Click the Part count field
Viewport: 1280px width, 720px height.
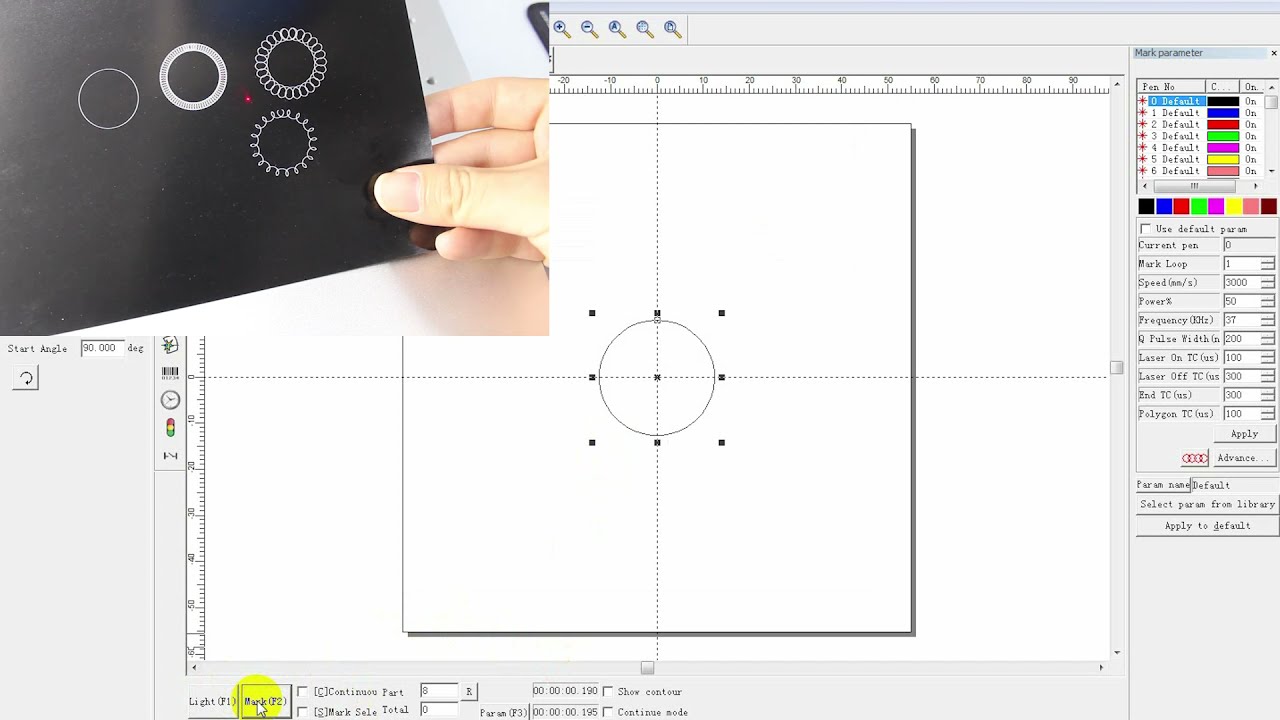coord(439,692)
